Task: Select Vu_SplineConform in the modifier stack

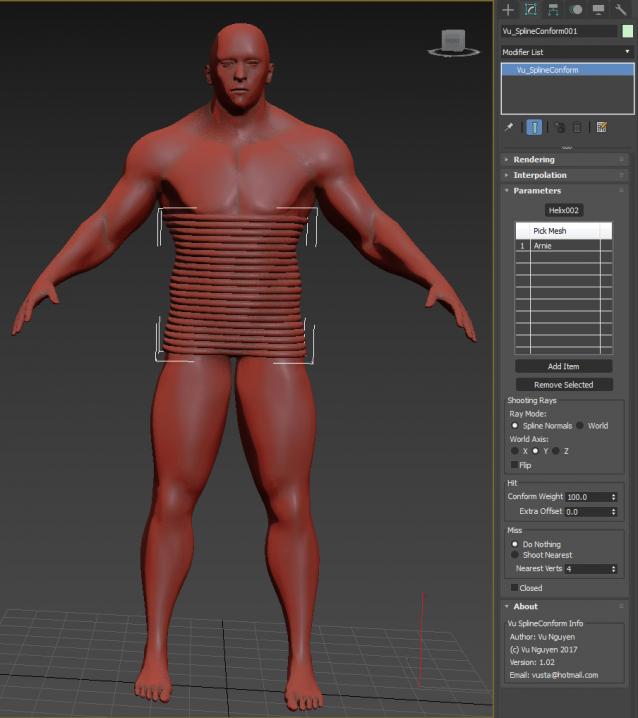Action: (x=547, y=70)
